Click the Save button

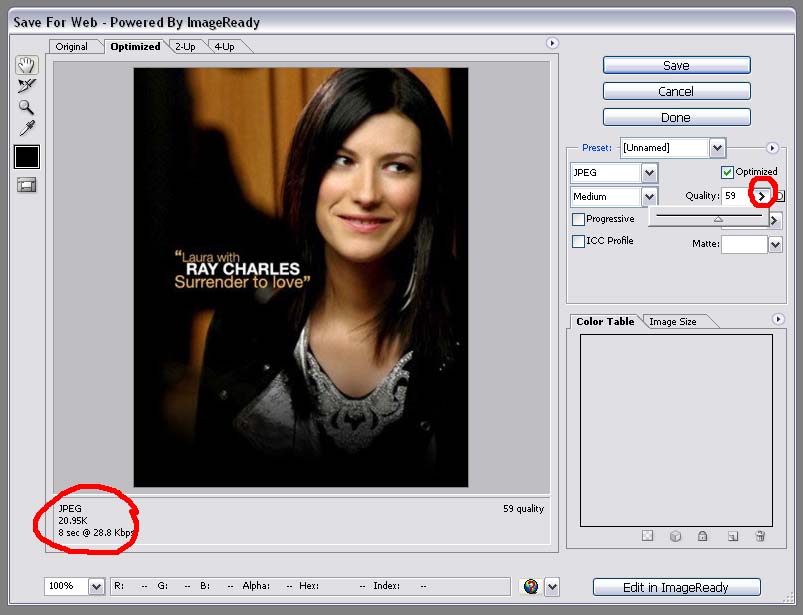pyautogui.click(x=677, y=66)
